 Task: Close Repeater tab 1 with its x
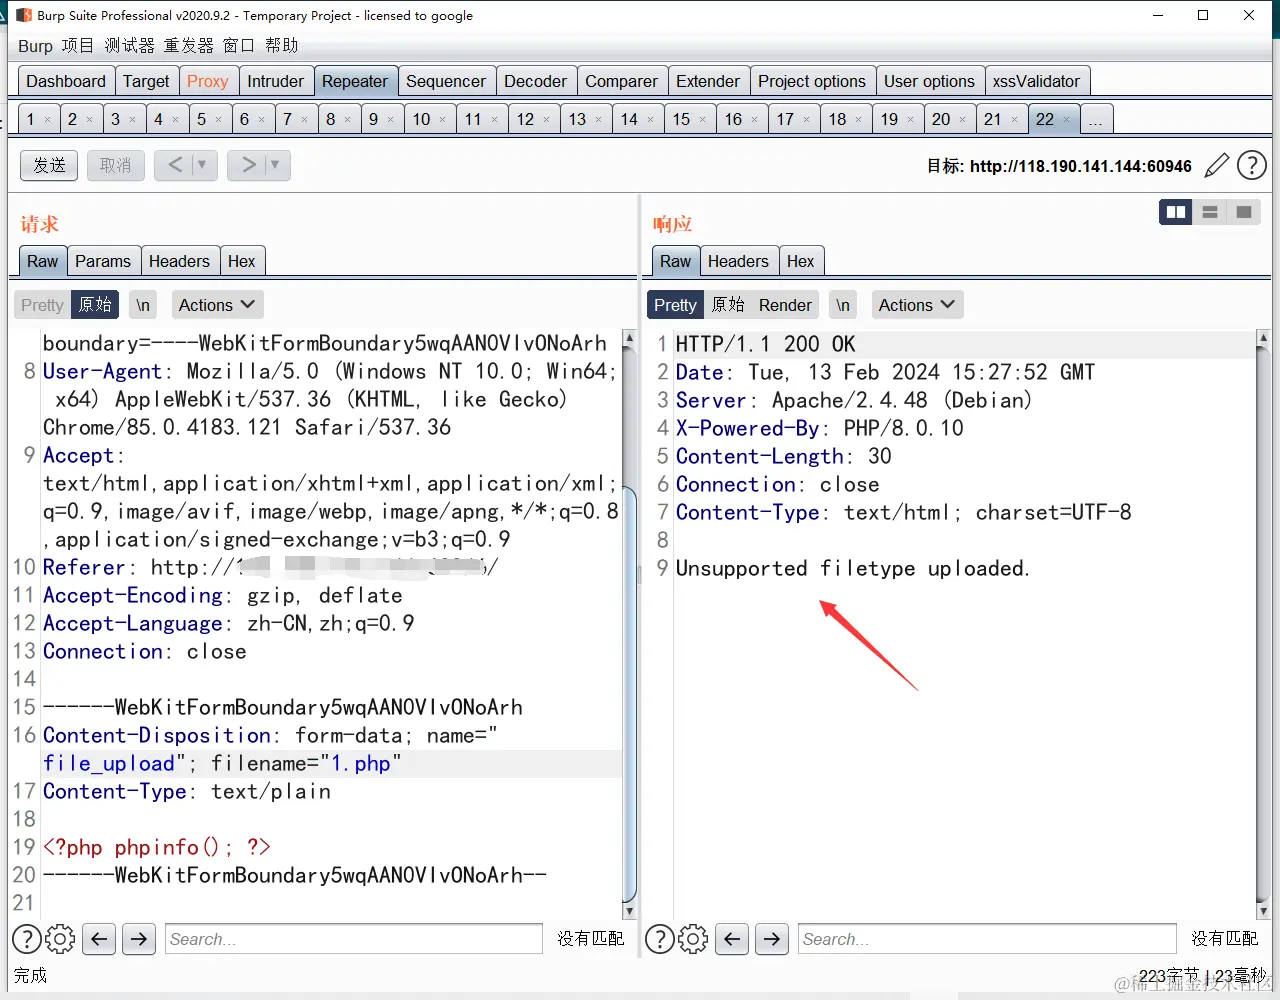pos(47,120)
